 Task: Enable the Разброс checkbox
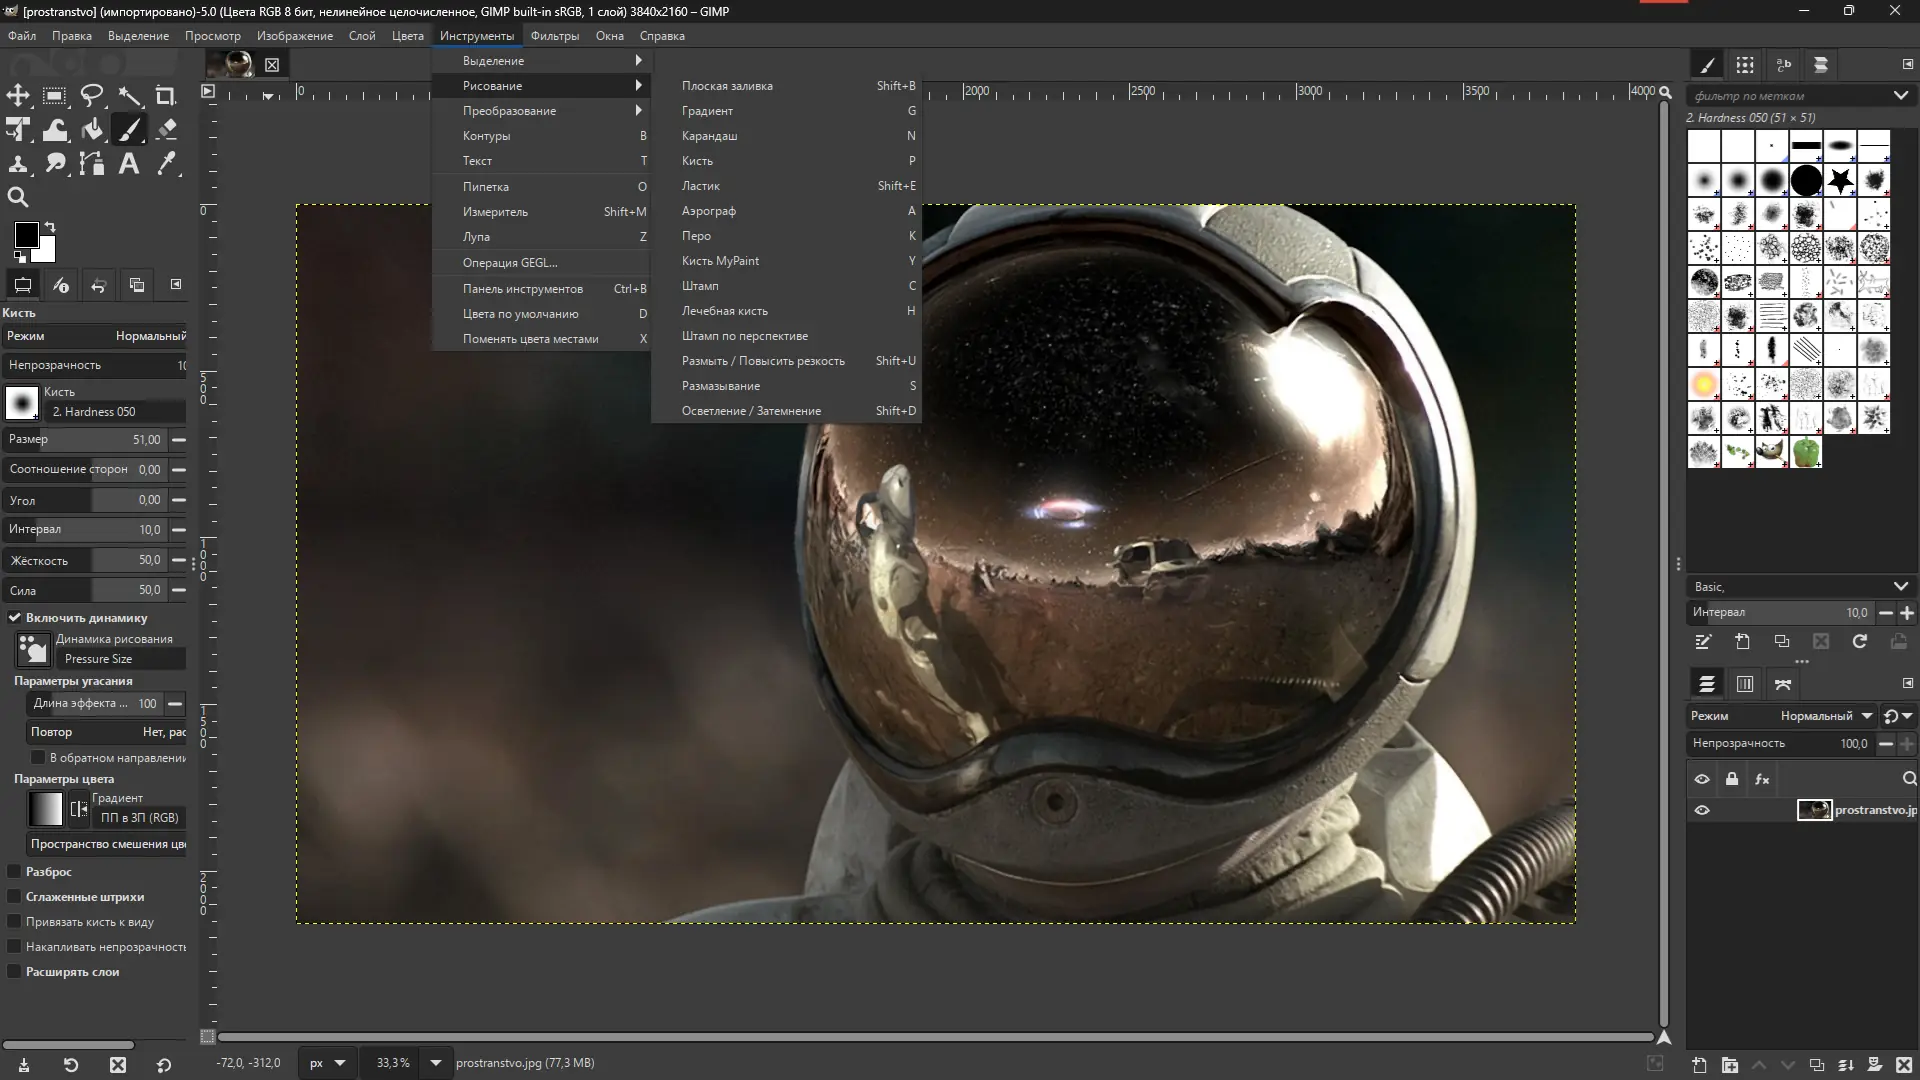tap(15, 872)
